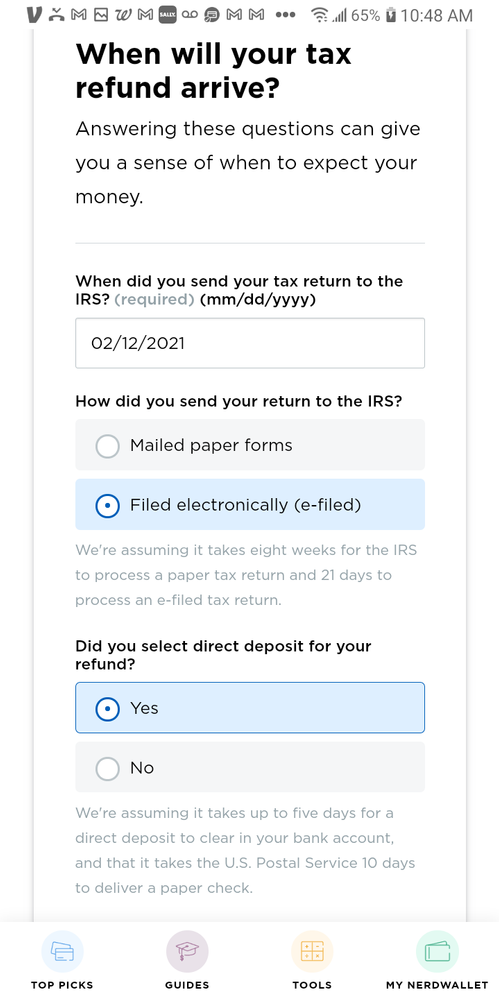Tap the Wi-Fi status icon

(319, 15)
